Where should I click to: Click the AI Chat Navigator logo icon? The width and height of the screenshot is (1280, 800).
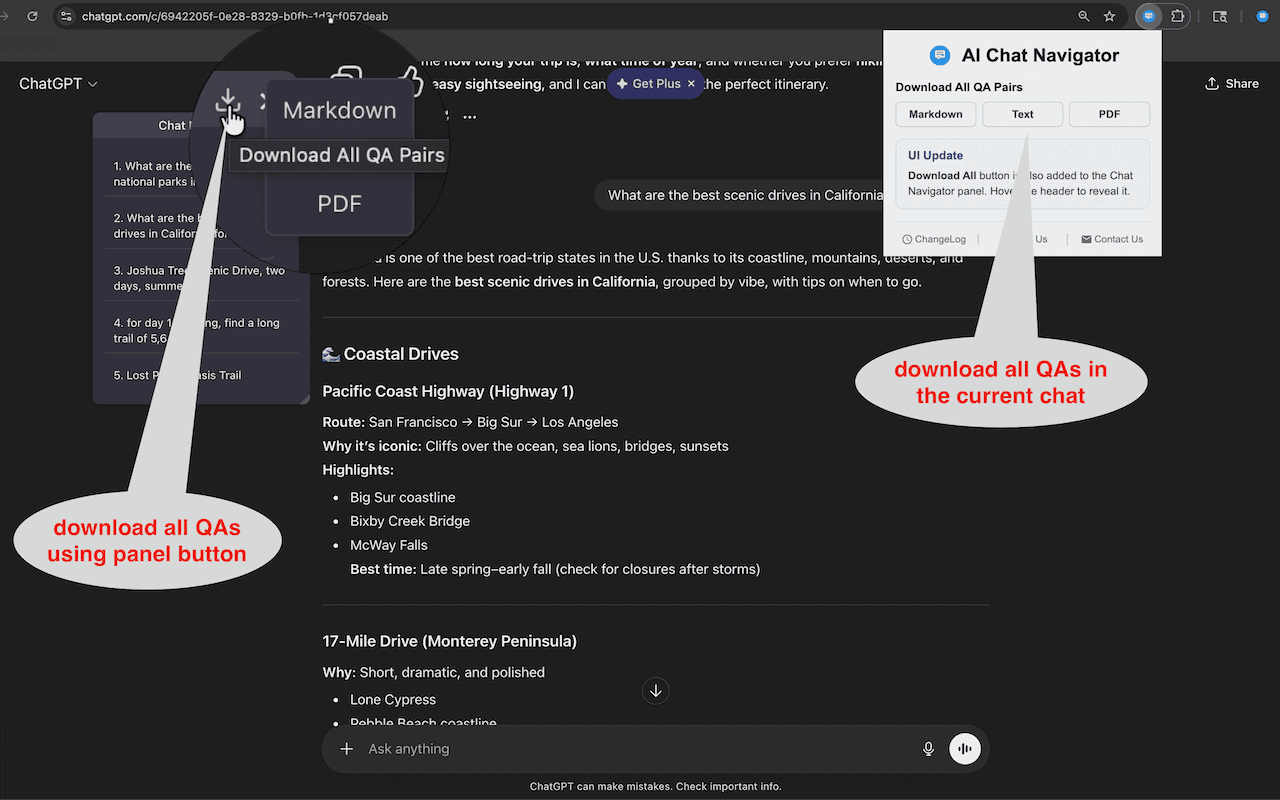click(938, 55)
